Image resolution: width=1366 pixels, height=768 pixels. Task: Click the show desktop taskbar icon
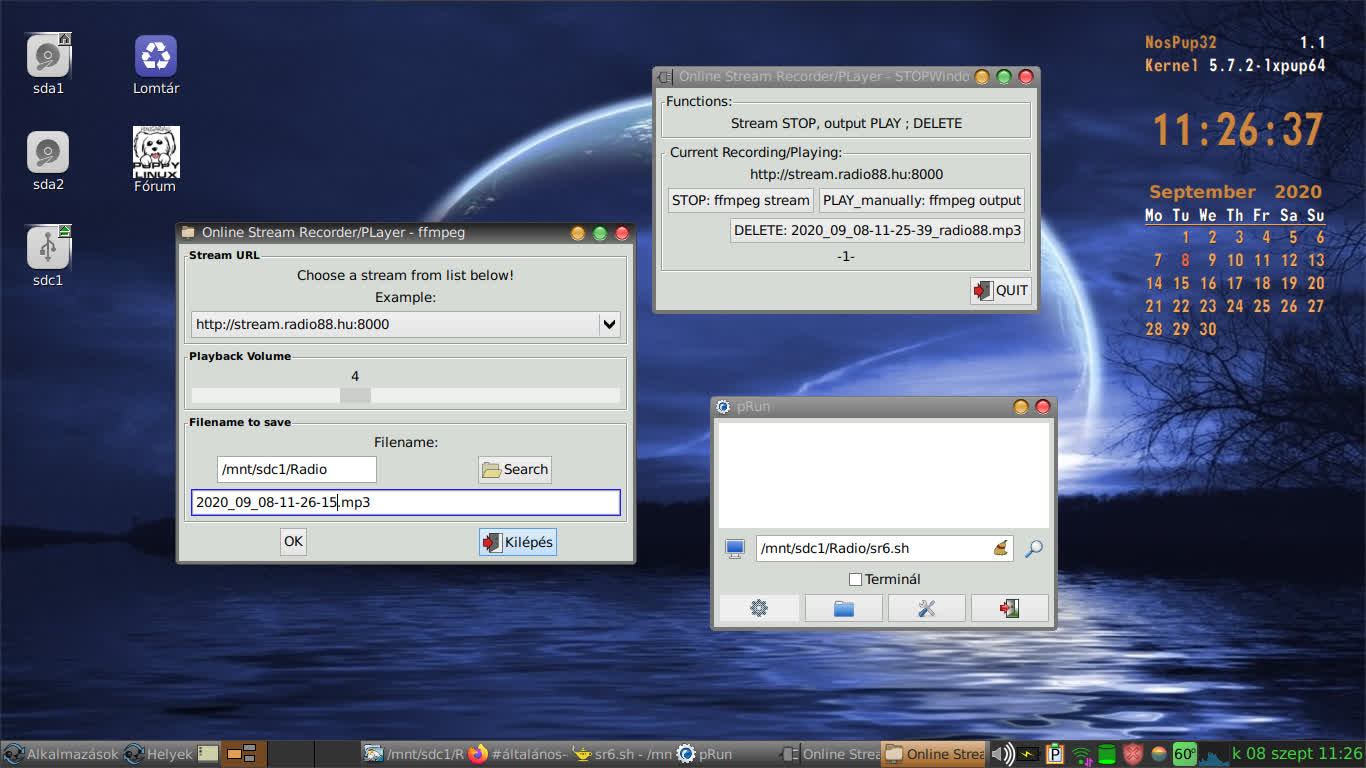point(208,754)
